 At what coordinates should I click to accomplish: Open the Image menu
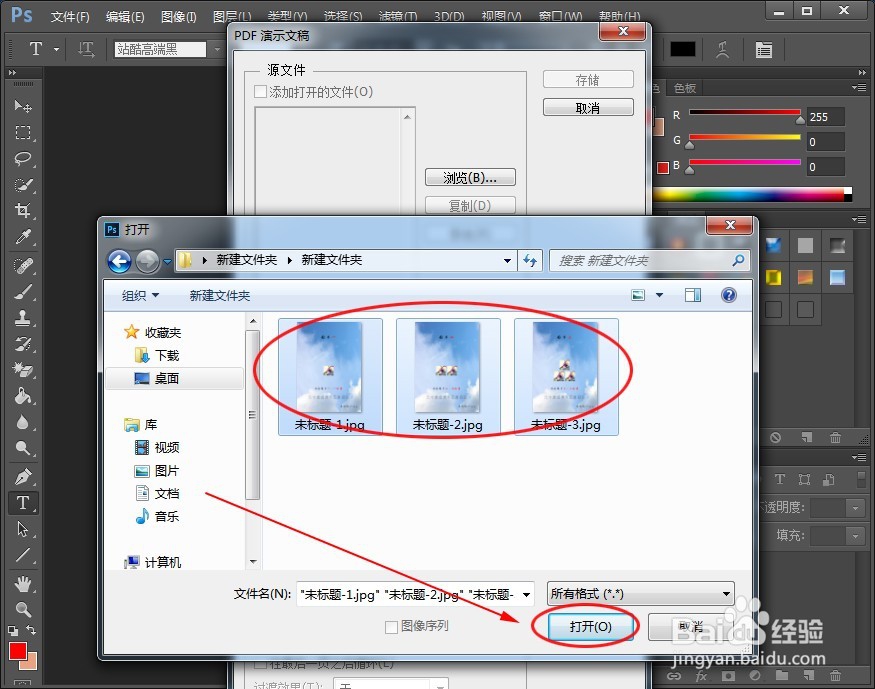[x=179, y=17]
